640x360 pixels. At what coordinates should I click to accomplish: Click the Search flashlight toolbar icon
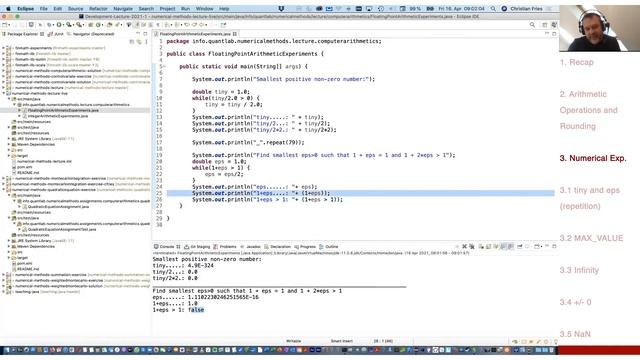[x=118, y=25]
